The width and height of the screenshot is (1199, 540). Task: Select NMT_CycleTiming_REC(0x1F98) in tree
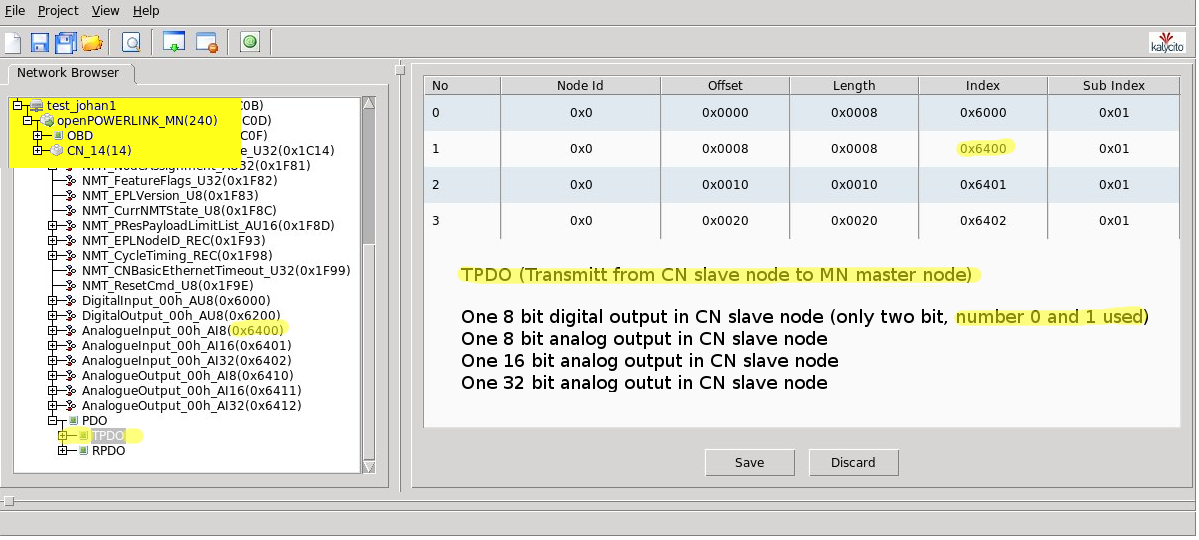point(177,256)
